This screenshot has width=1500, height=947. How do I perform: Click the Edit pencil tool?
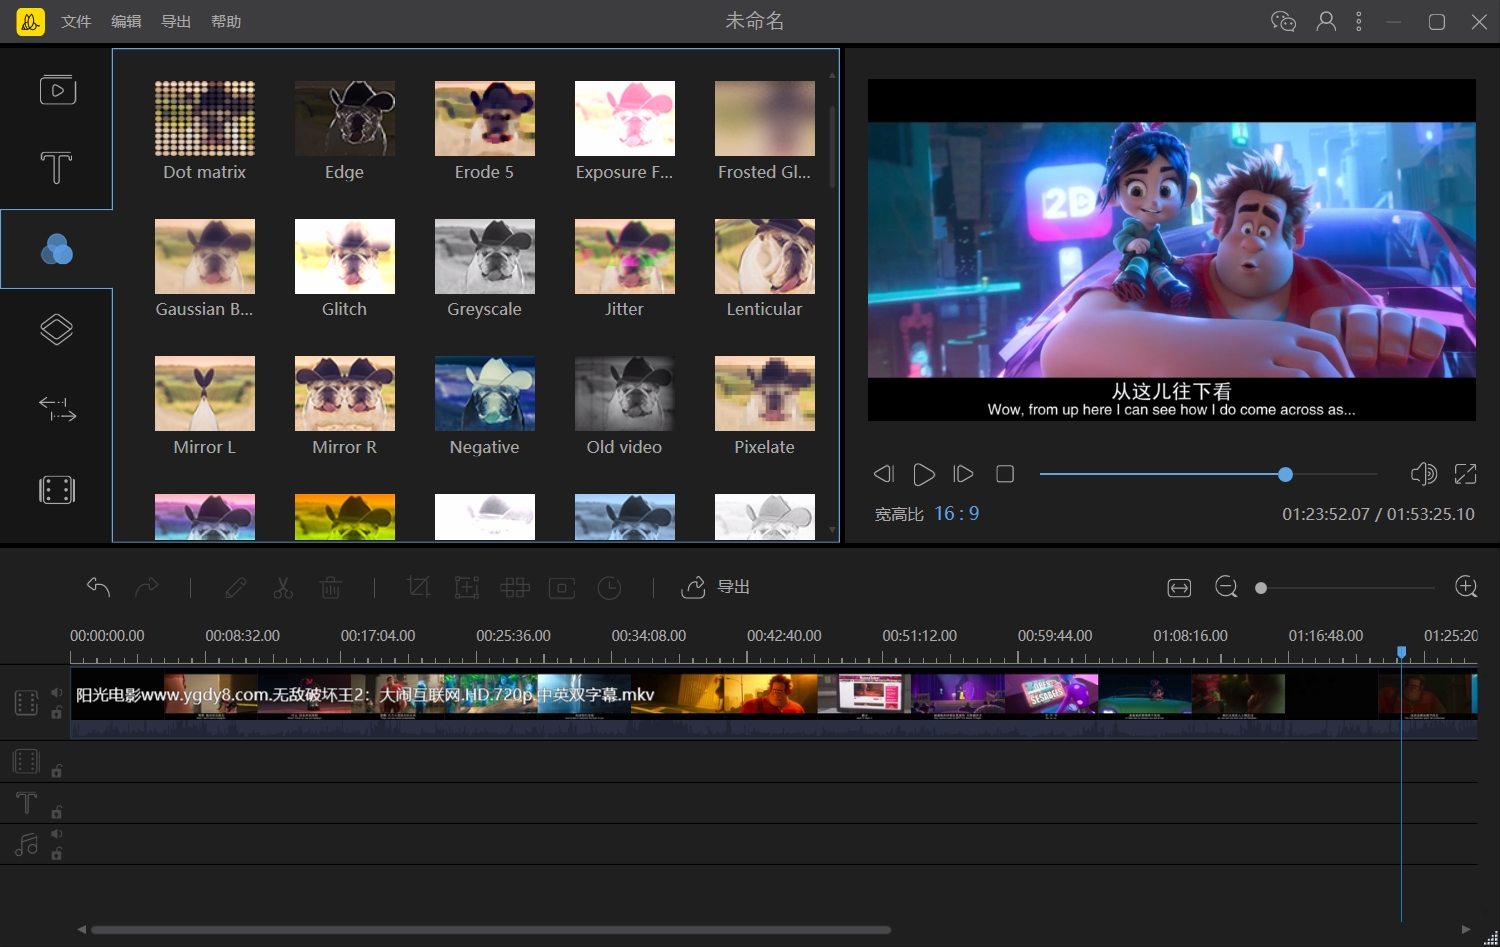[236, 588]
